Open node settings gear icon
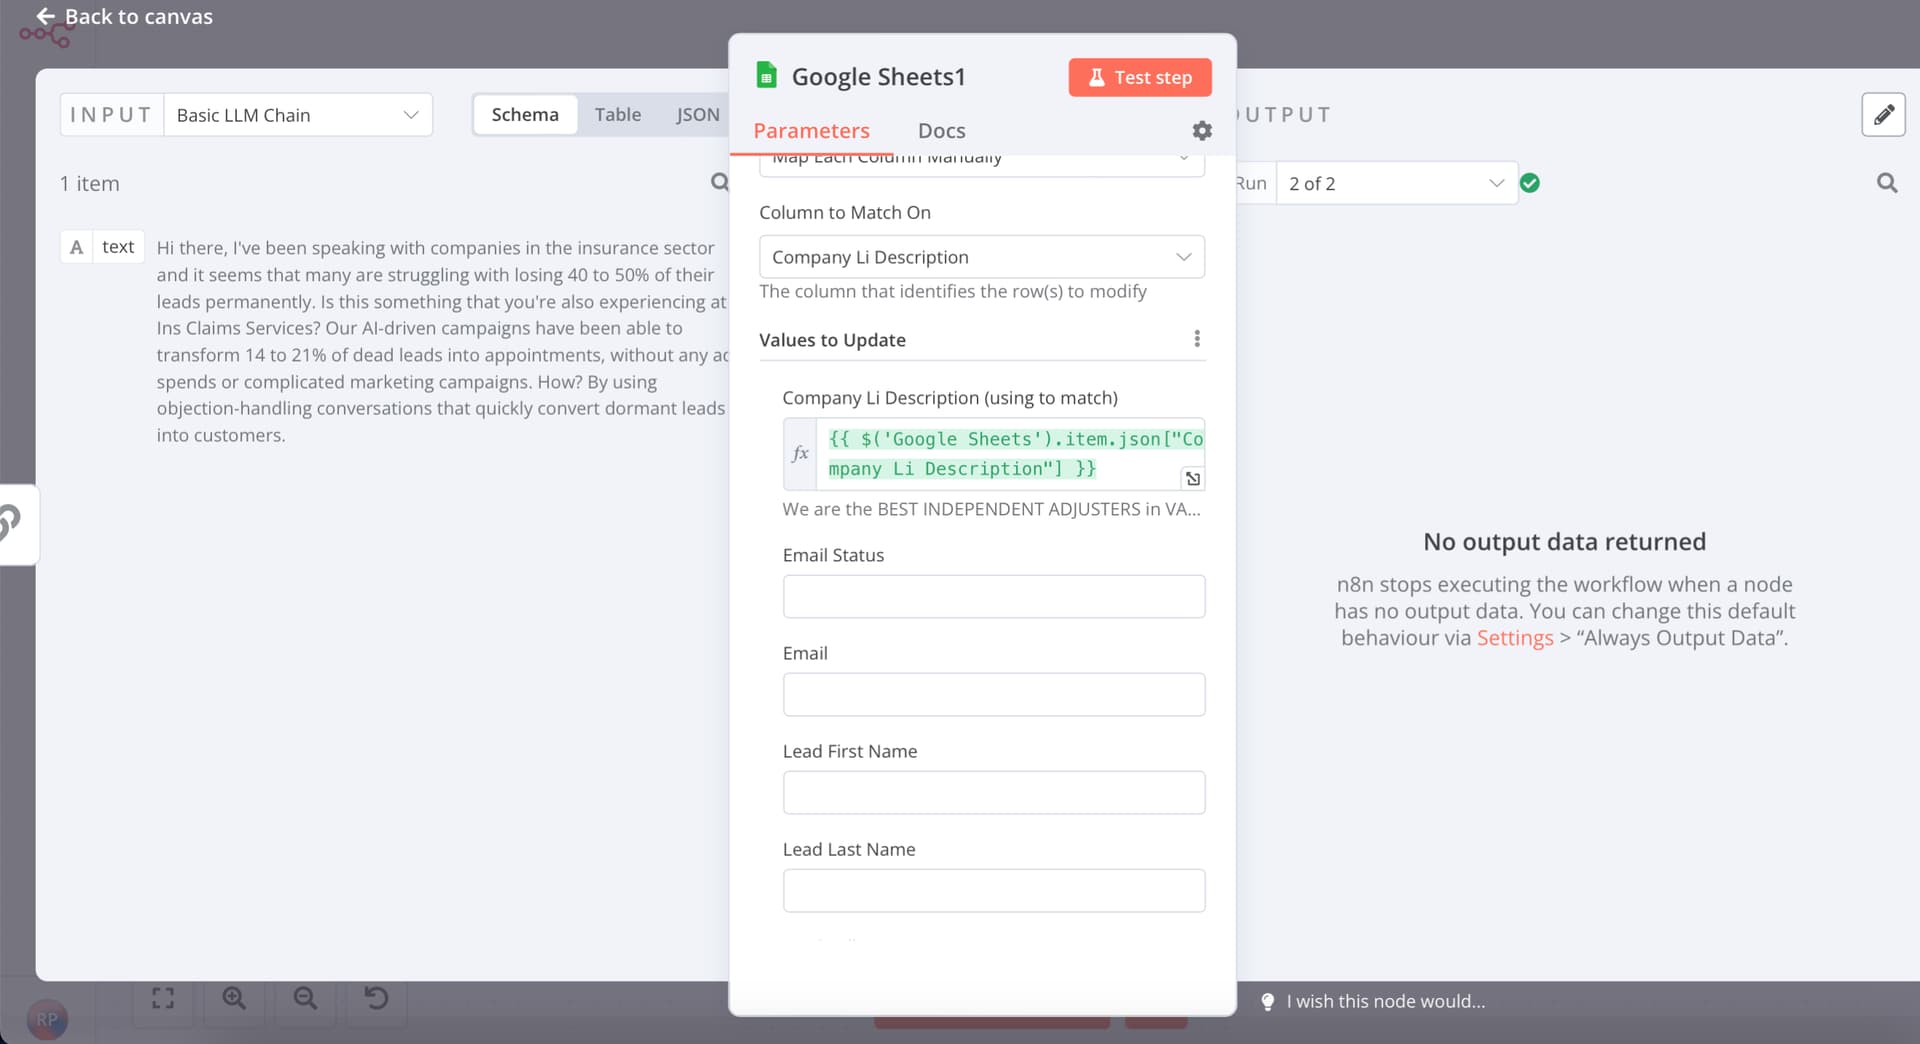The width and height of the screenshot is (1920, 1044). click(1202, 131)
